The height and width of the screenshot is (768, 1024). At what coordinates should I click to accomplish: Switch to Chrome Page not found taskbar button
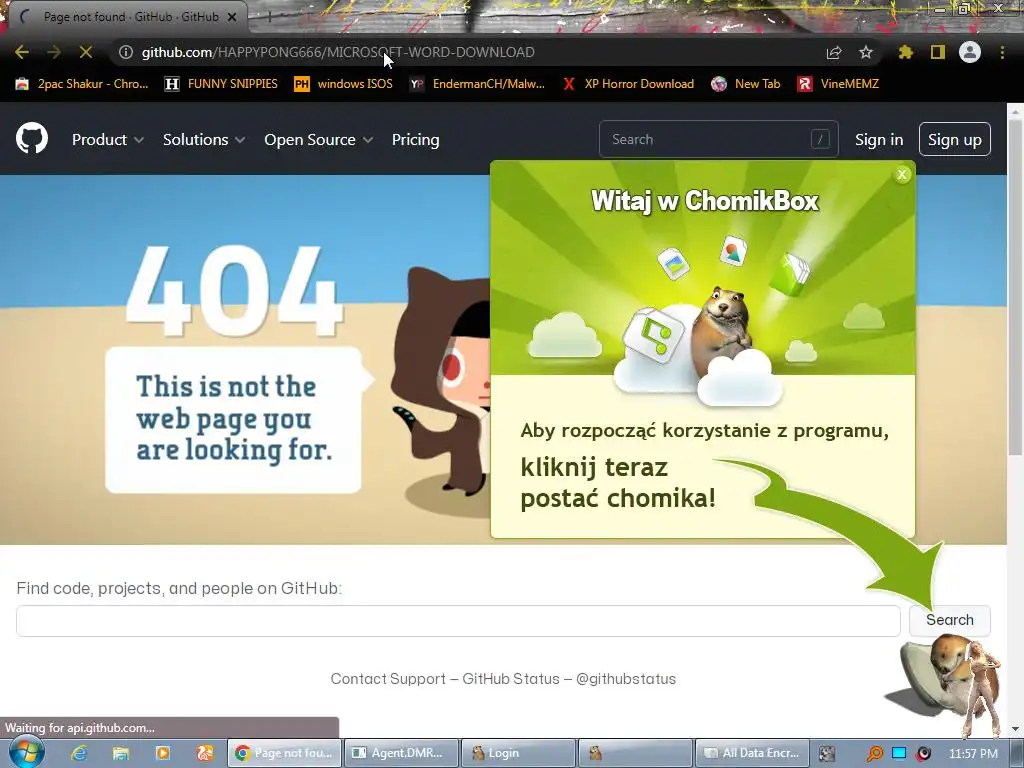click(284, 753)
